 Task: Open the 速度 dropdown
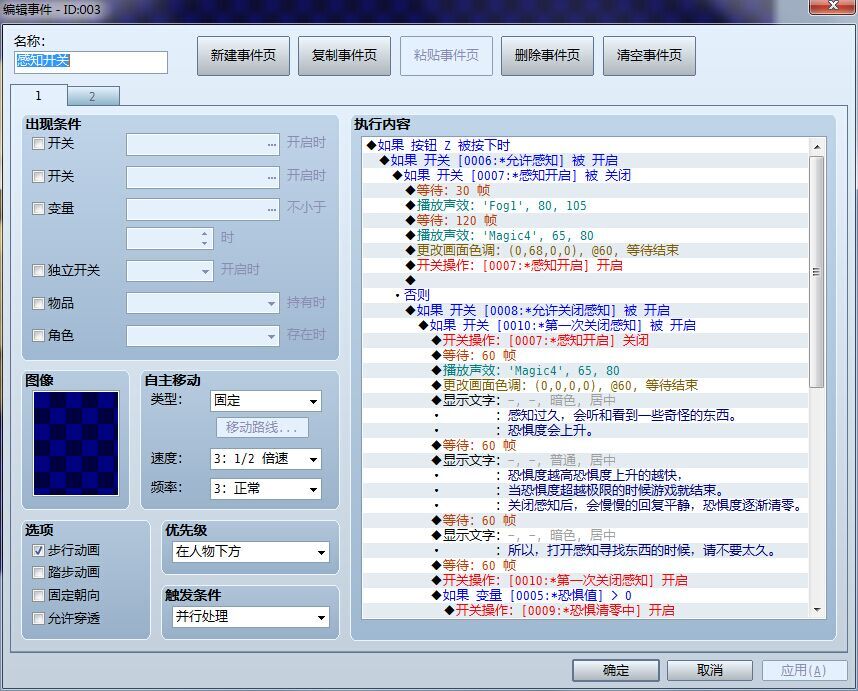click(266, 459)
